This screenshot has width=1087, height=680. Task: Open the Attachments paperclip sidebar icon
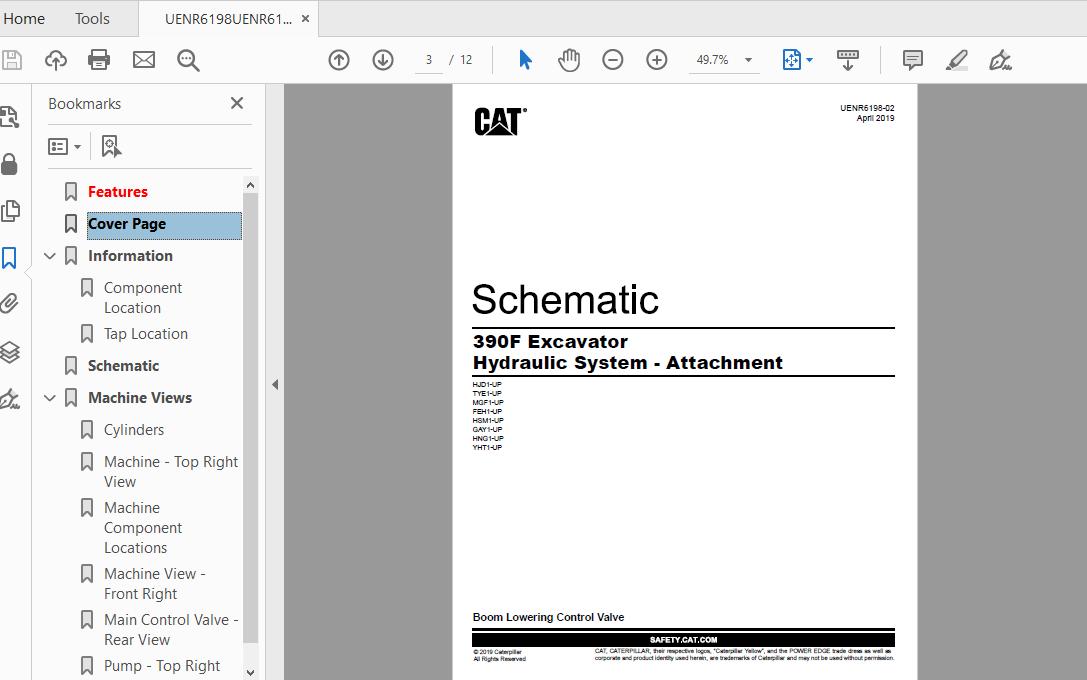coord(9,304)
